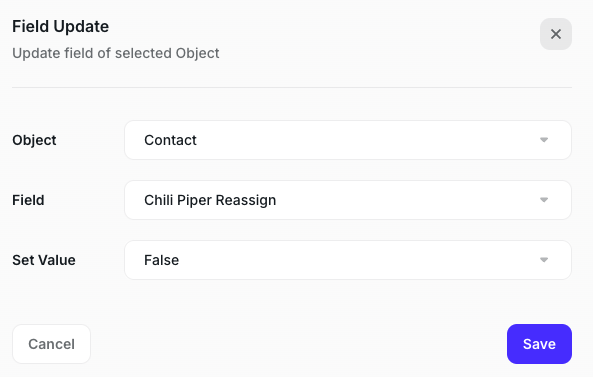Click the Field label
Image resolution: width=593 pixels, height=377 pixels.
coord(28,200)
